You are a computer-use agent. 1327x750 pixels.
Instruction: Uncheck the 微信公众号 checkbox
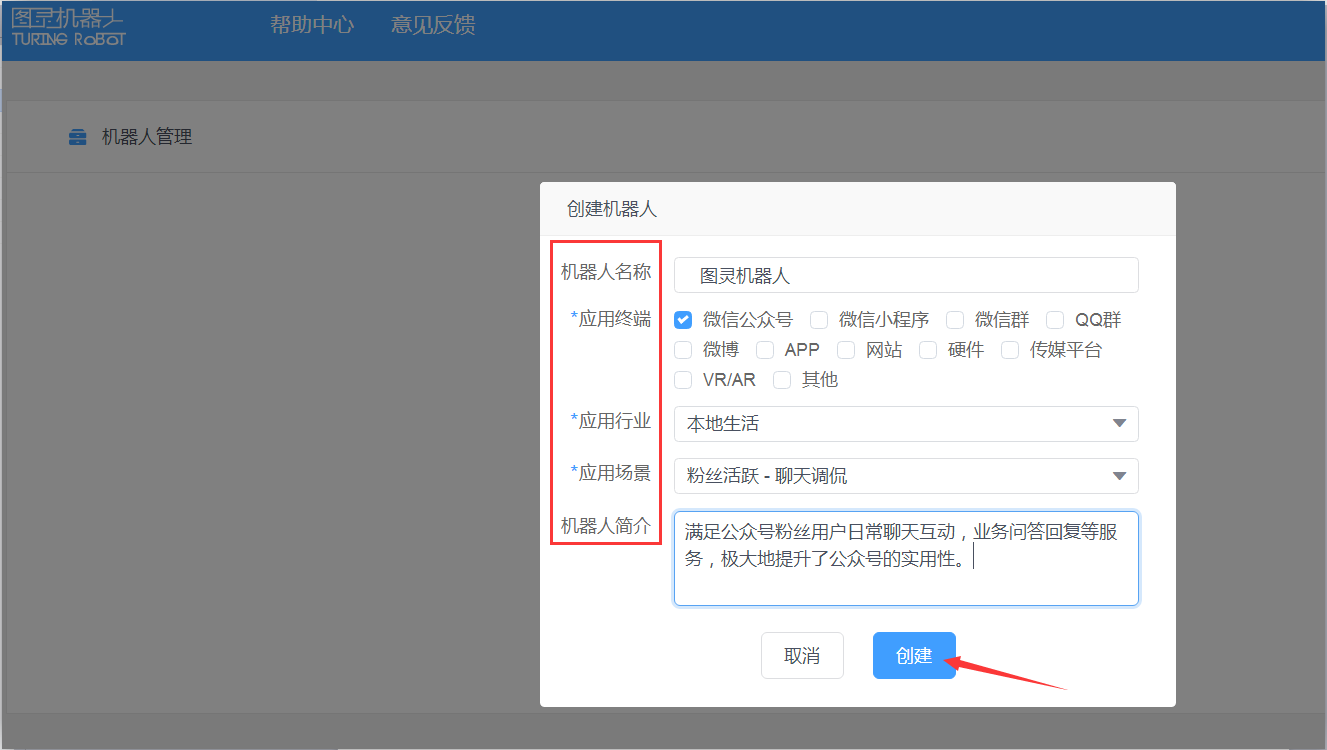pyautogui.click(x=684, y=320)
